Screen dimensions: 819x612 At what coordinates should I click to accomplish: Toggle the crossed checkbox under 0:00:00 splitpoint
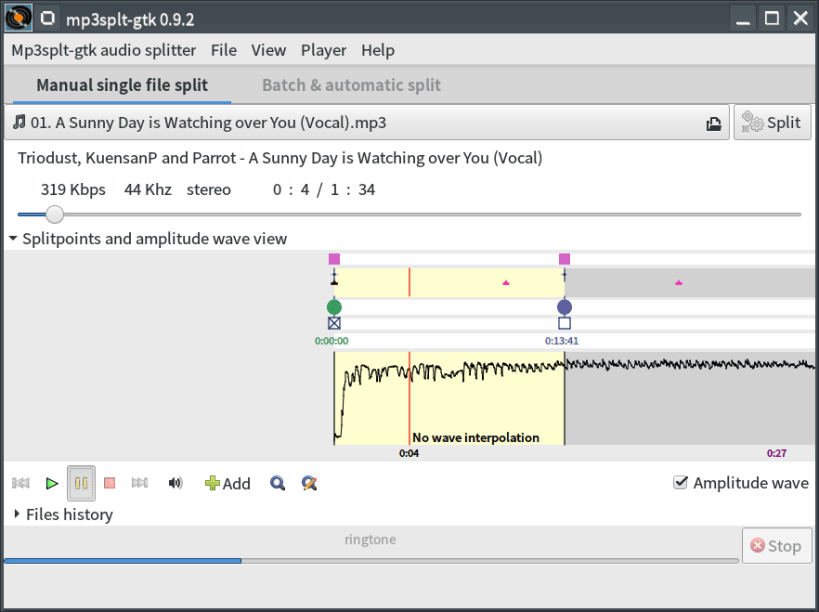[334, 323]
